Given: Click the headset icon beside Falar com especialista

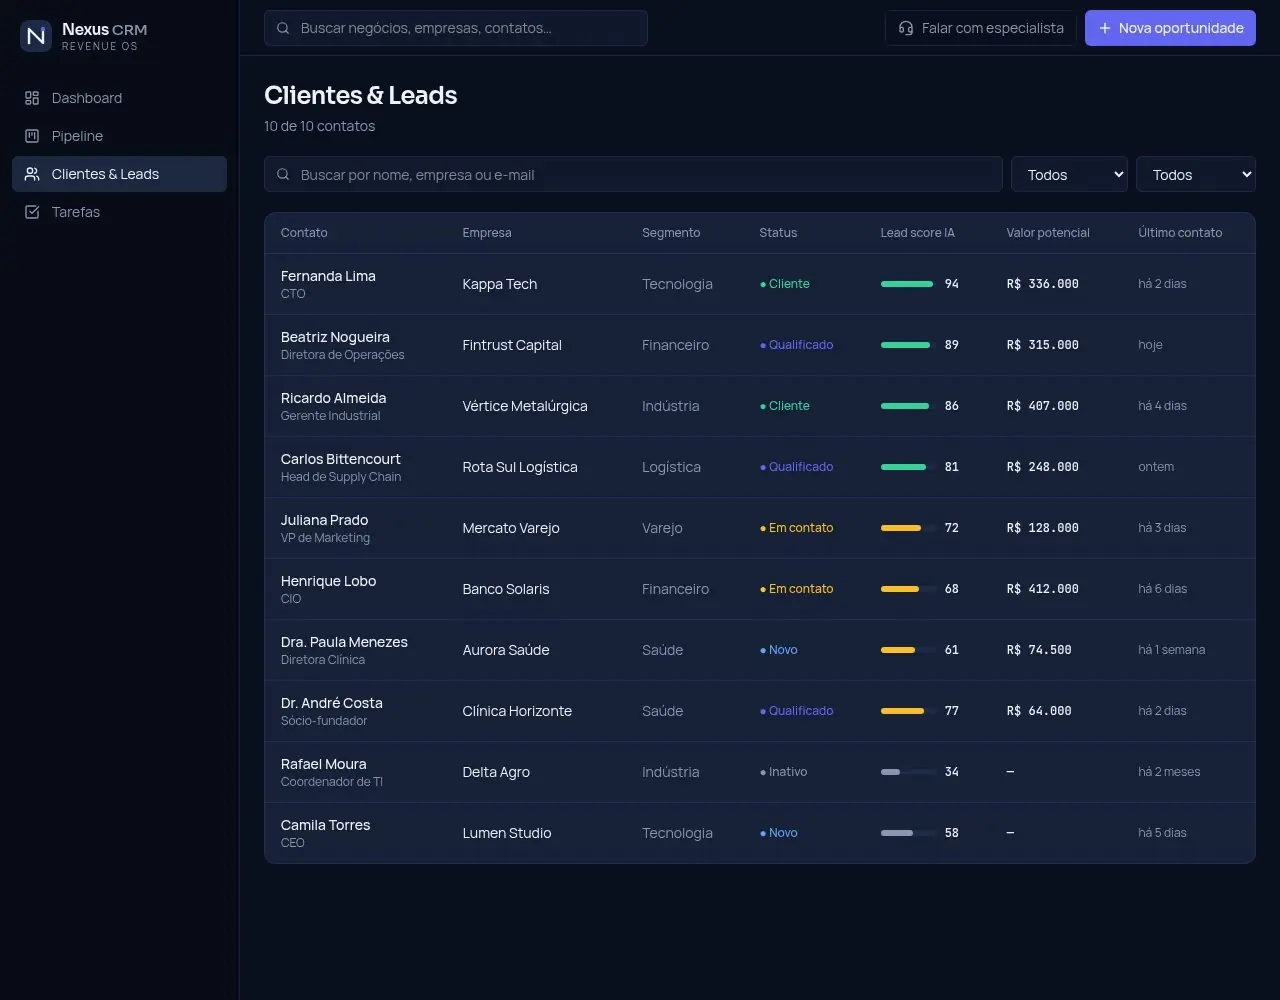Looking at the screenshot, I should click(906, 28).
